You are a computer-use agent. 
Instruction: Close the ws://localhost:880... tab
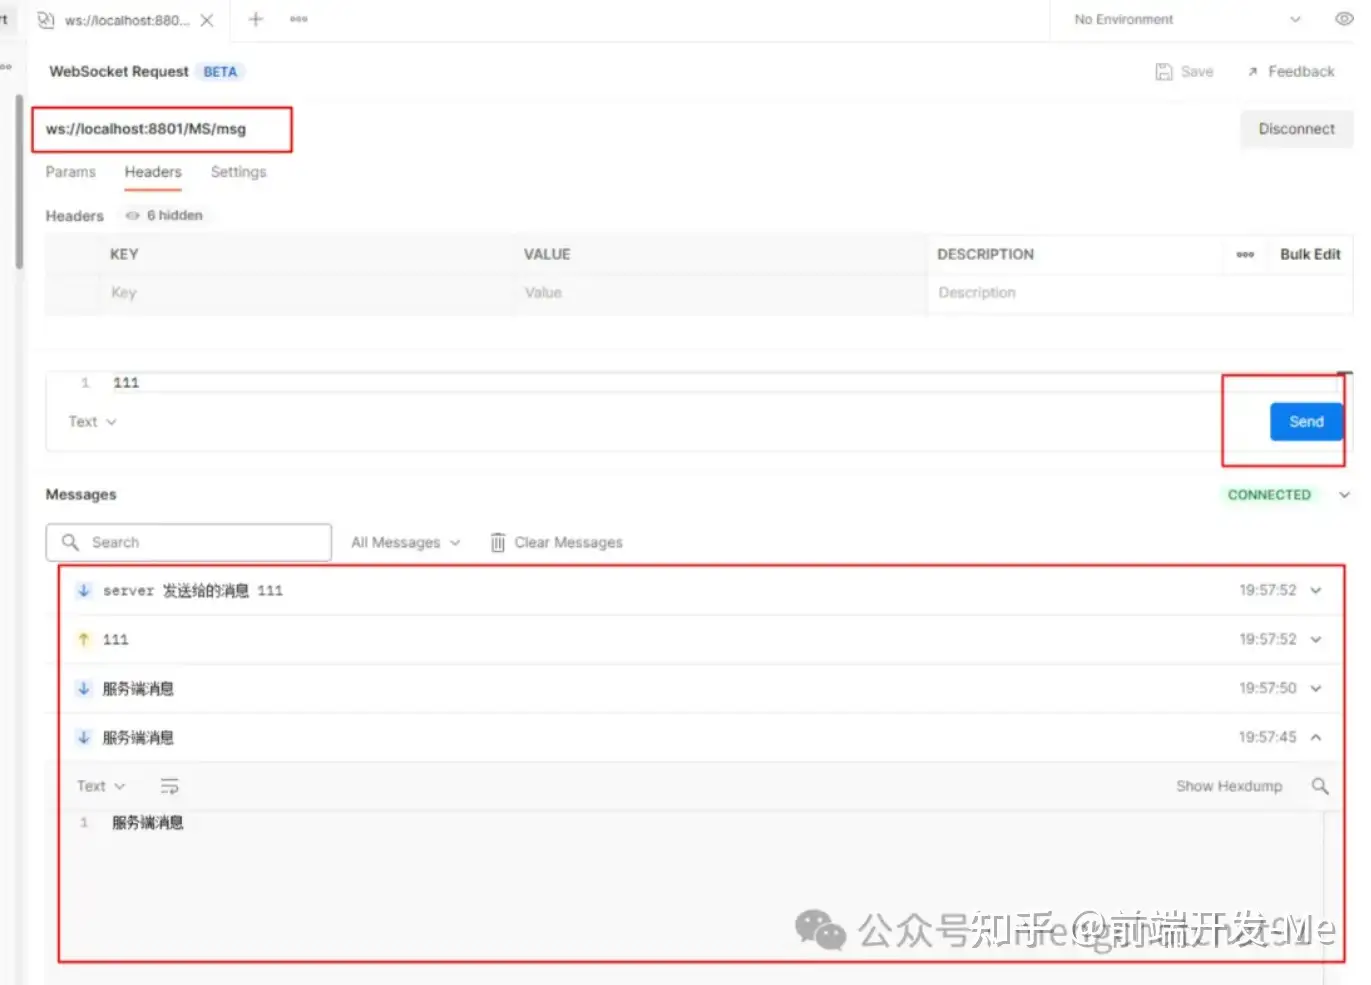point(207,20)
